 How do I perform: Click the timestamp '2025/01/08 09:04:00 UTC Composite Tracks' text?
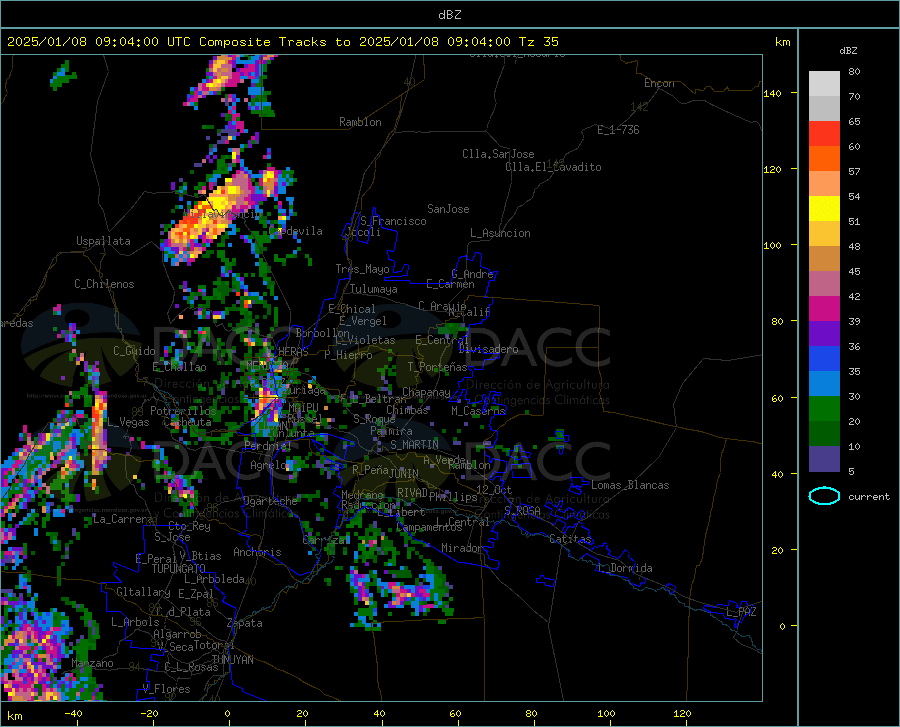[x=174, y=42]
